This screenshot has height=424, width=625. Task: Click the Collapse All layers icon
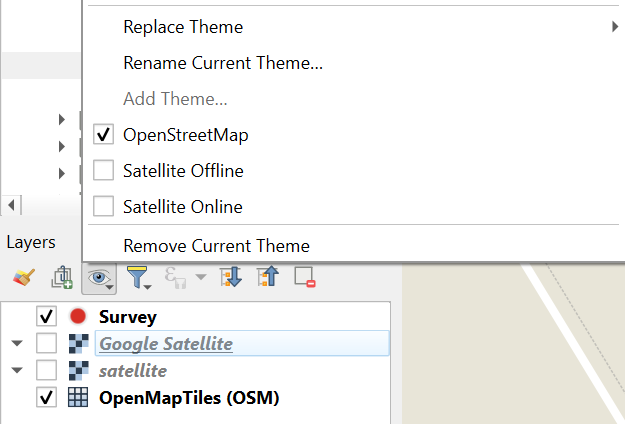268,277
